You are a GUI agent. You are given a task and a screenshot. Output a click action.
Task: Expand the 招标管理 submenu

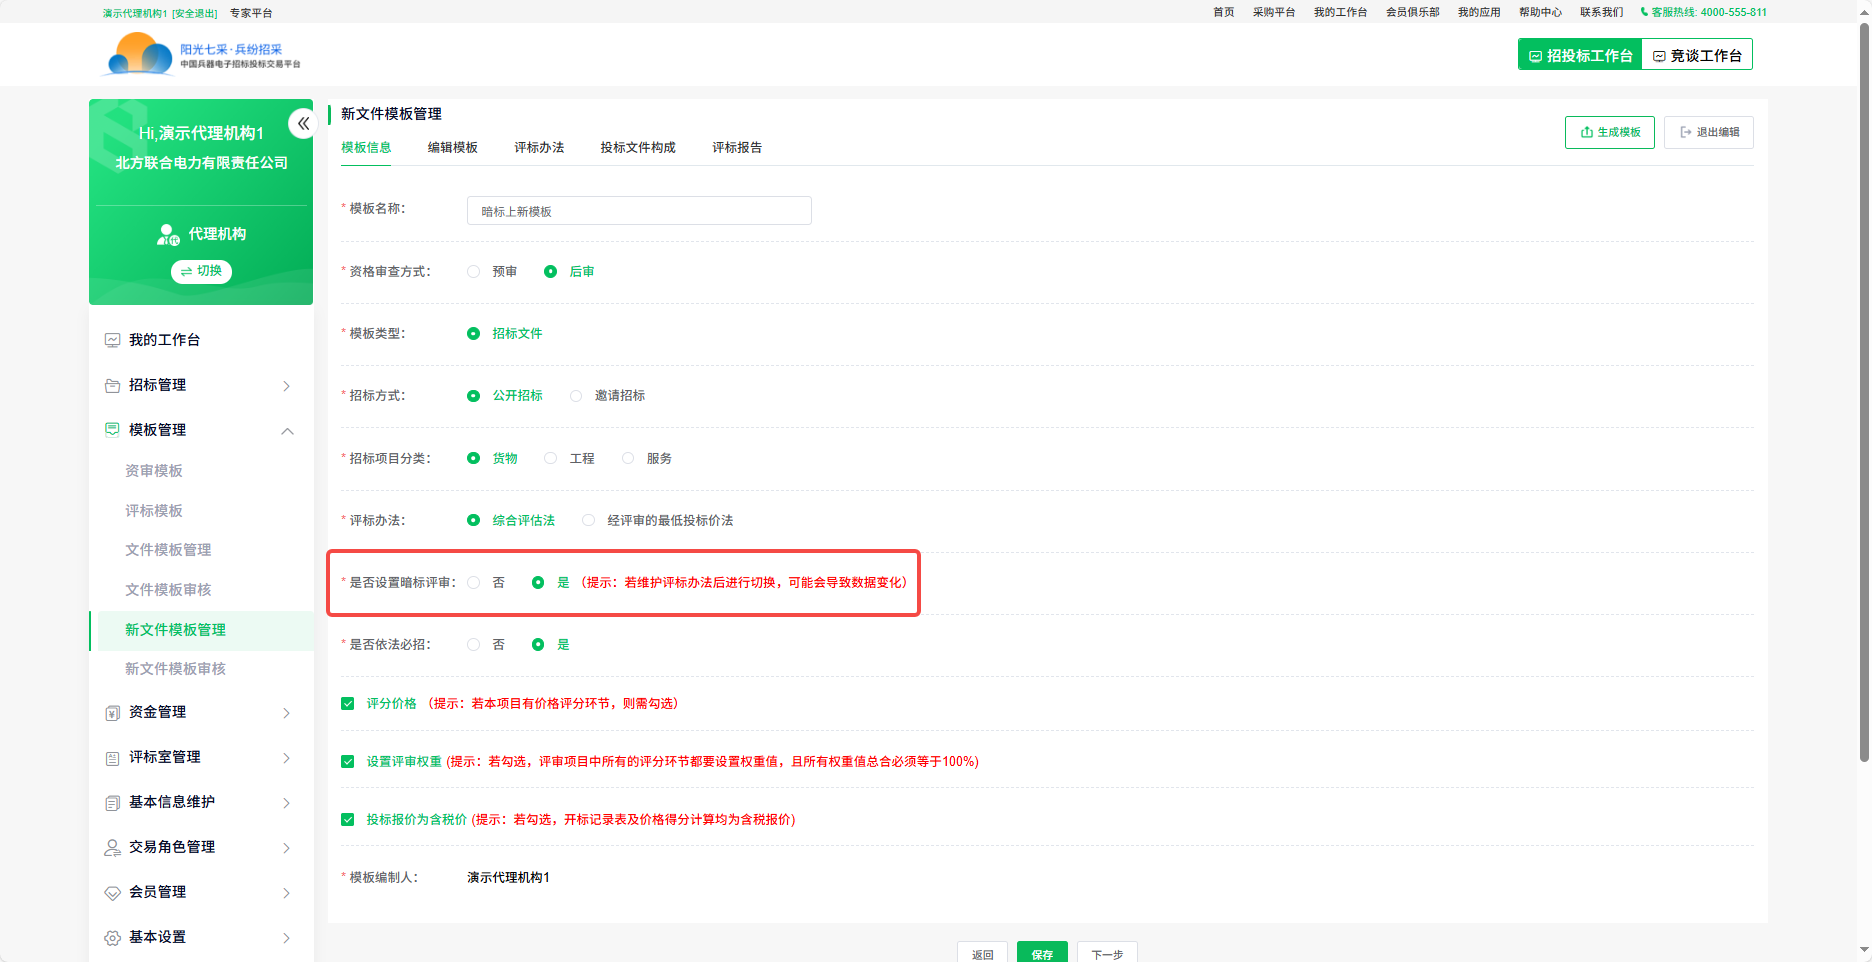(x=286, y=385)
